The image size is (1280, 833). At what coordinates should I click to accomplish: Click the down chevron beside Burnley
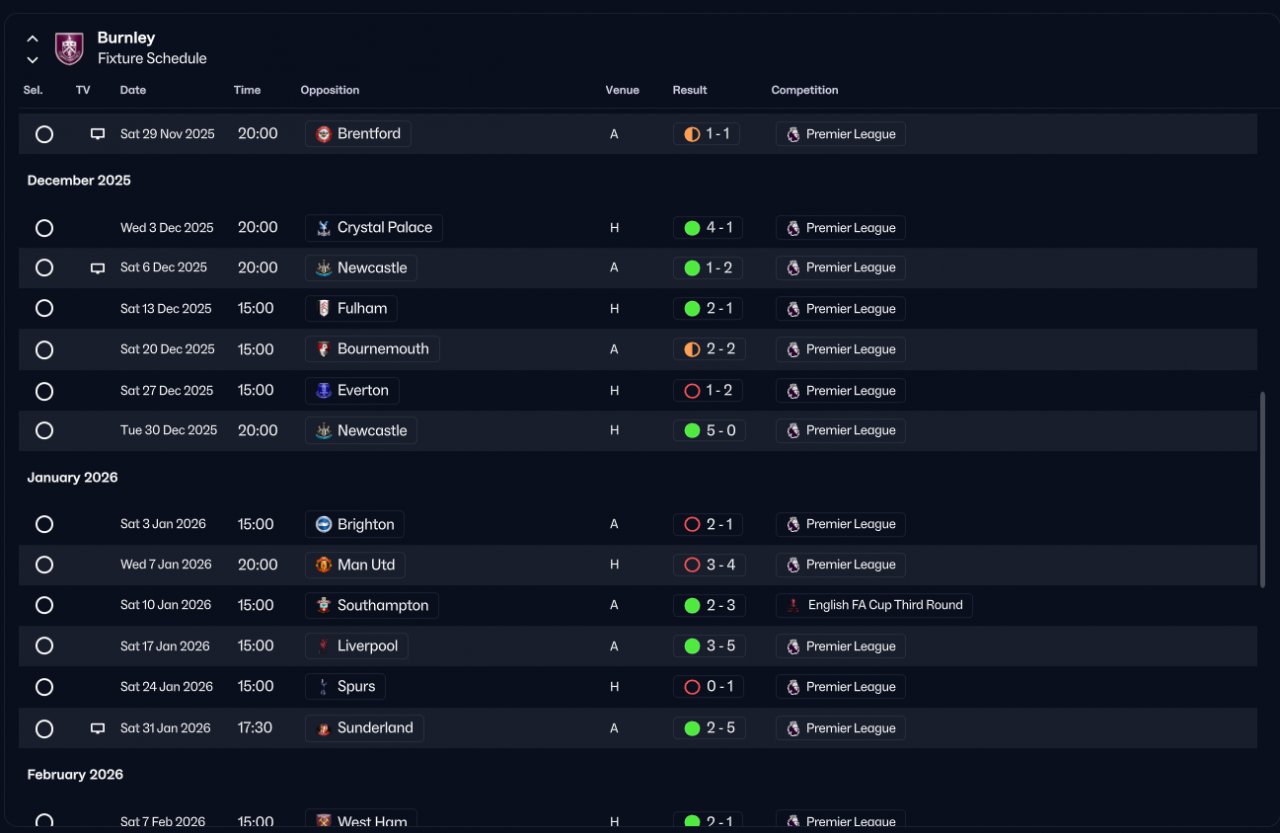pos(33,59)
